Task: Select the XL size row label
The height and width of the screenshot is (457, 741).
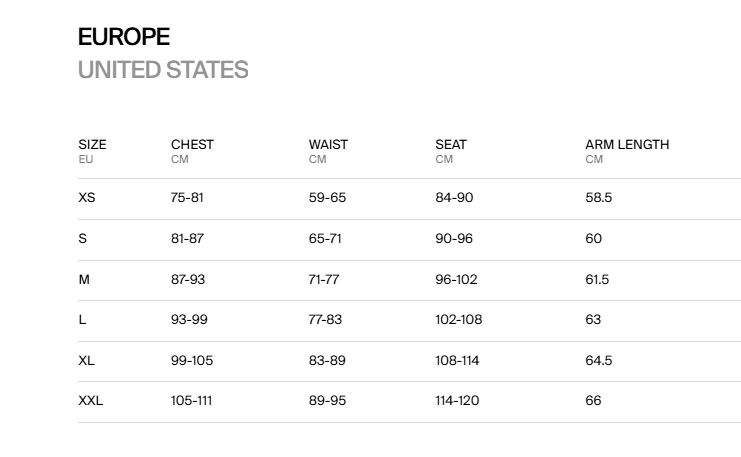Action: click(86, 361)
